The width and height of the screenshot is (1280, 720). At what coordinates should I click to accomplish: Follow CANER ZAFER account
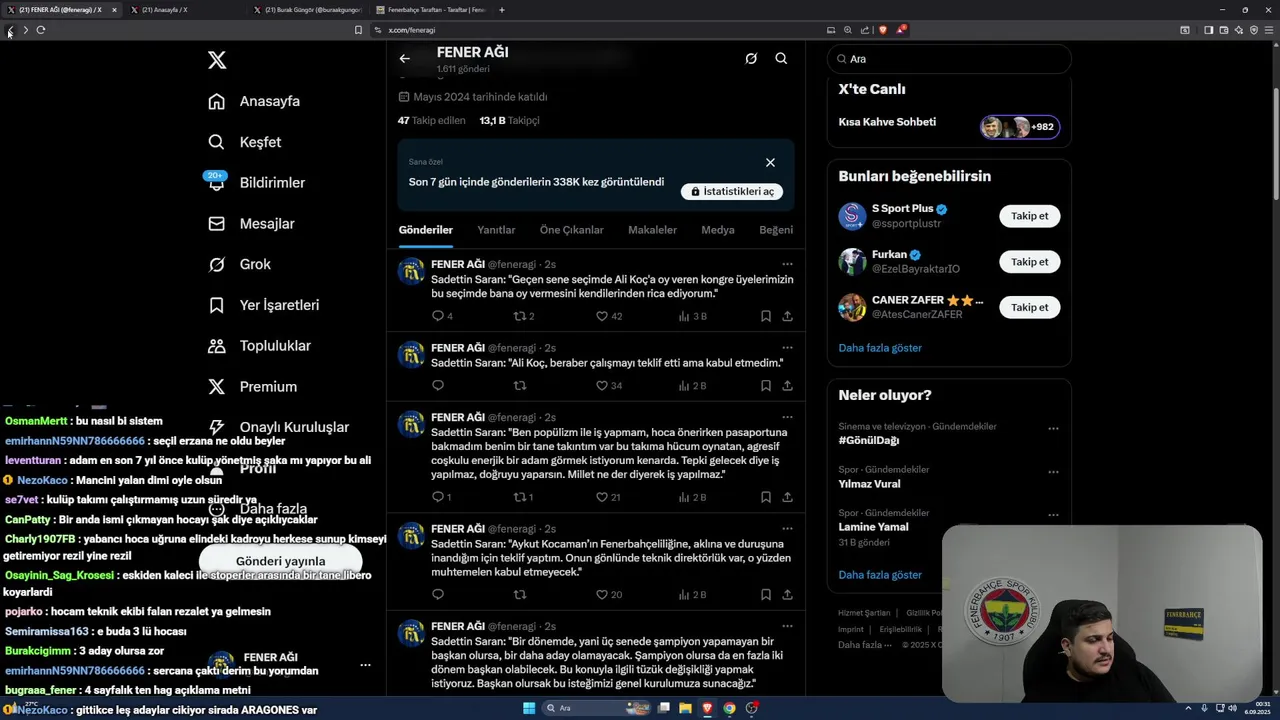(x=1029, y=307)
